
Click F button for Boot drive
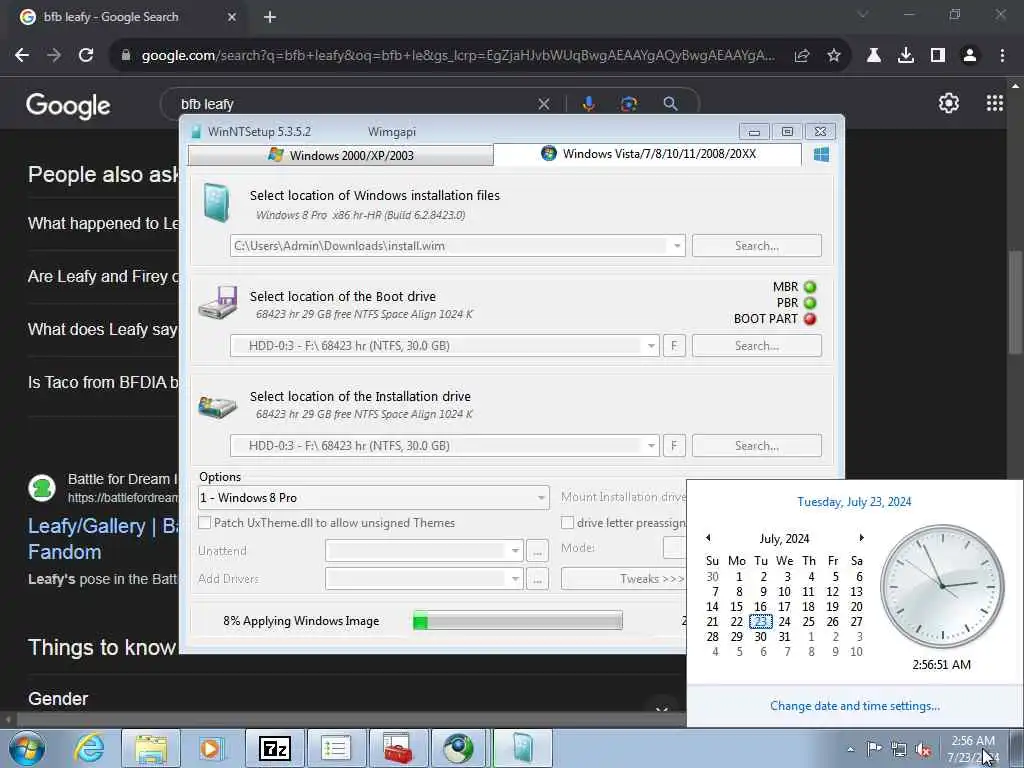click(674, 346)
